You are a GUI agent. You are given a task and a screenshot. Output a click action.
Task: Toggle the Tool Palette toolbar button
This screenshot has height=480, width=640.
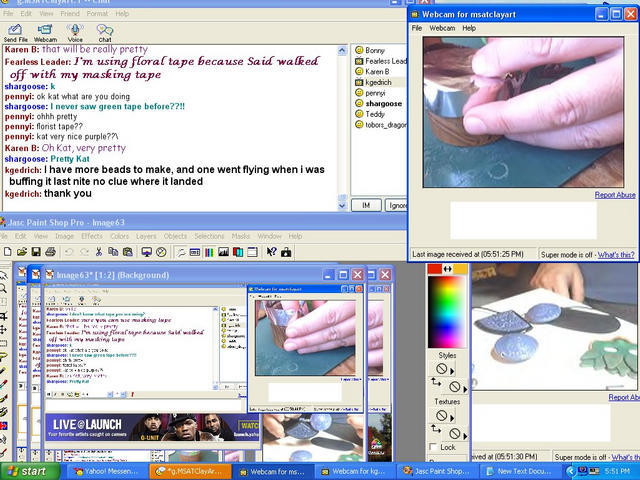180,252
